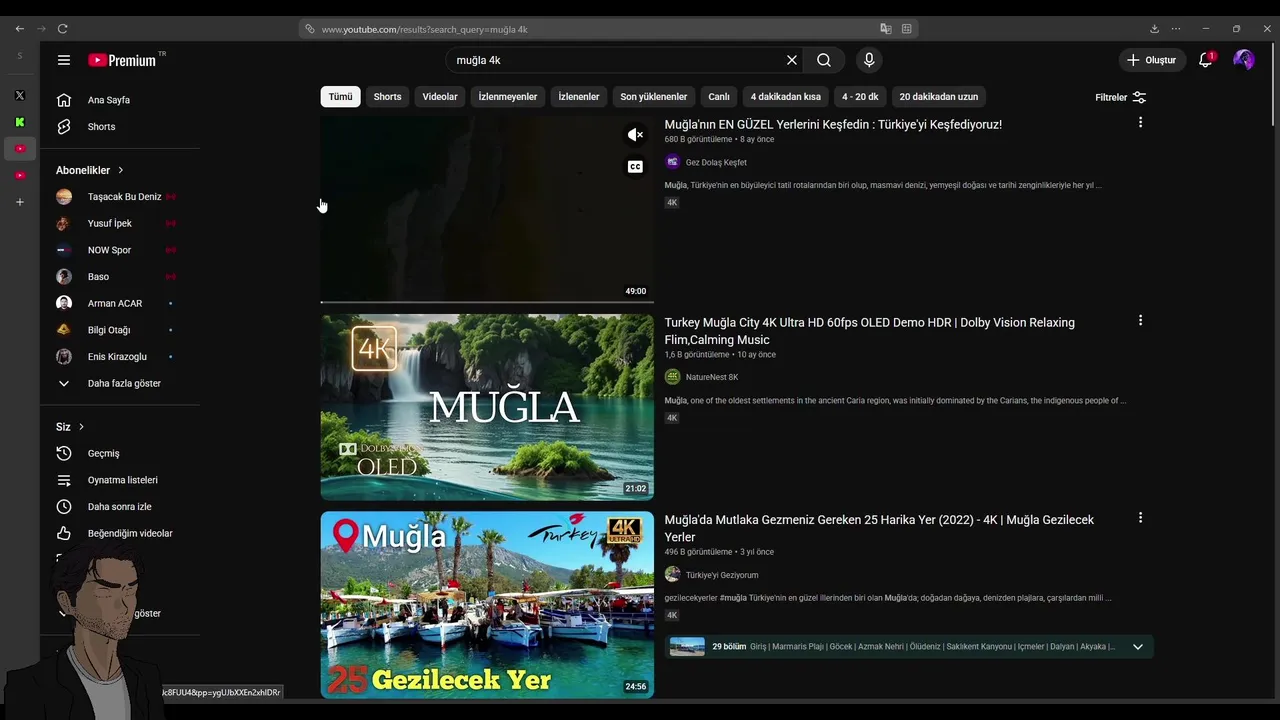
Task: Clear the search box with X
Action: (x=792, y=60)
